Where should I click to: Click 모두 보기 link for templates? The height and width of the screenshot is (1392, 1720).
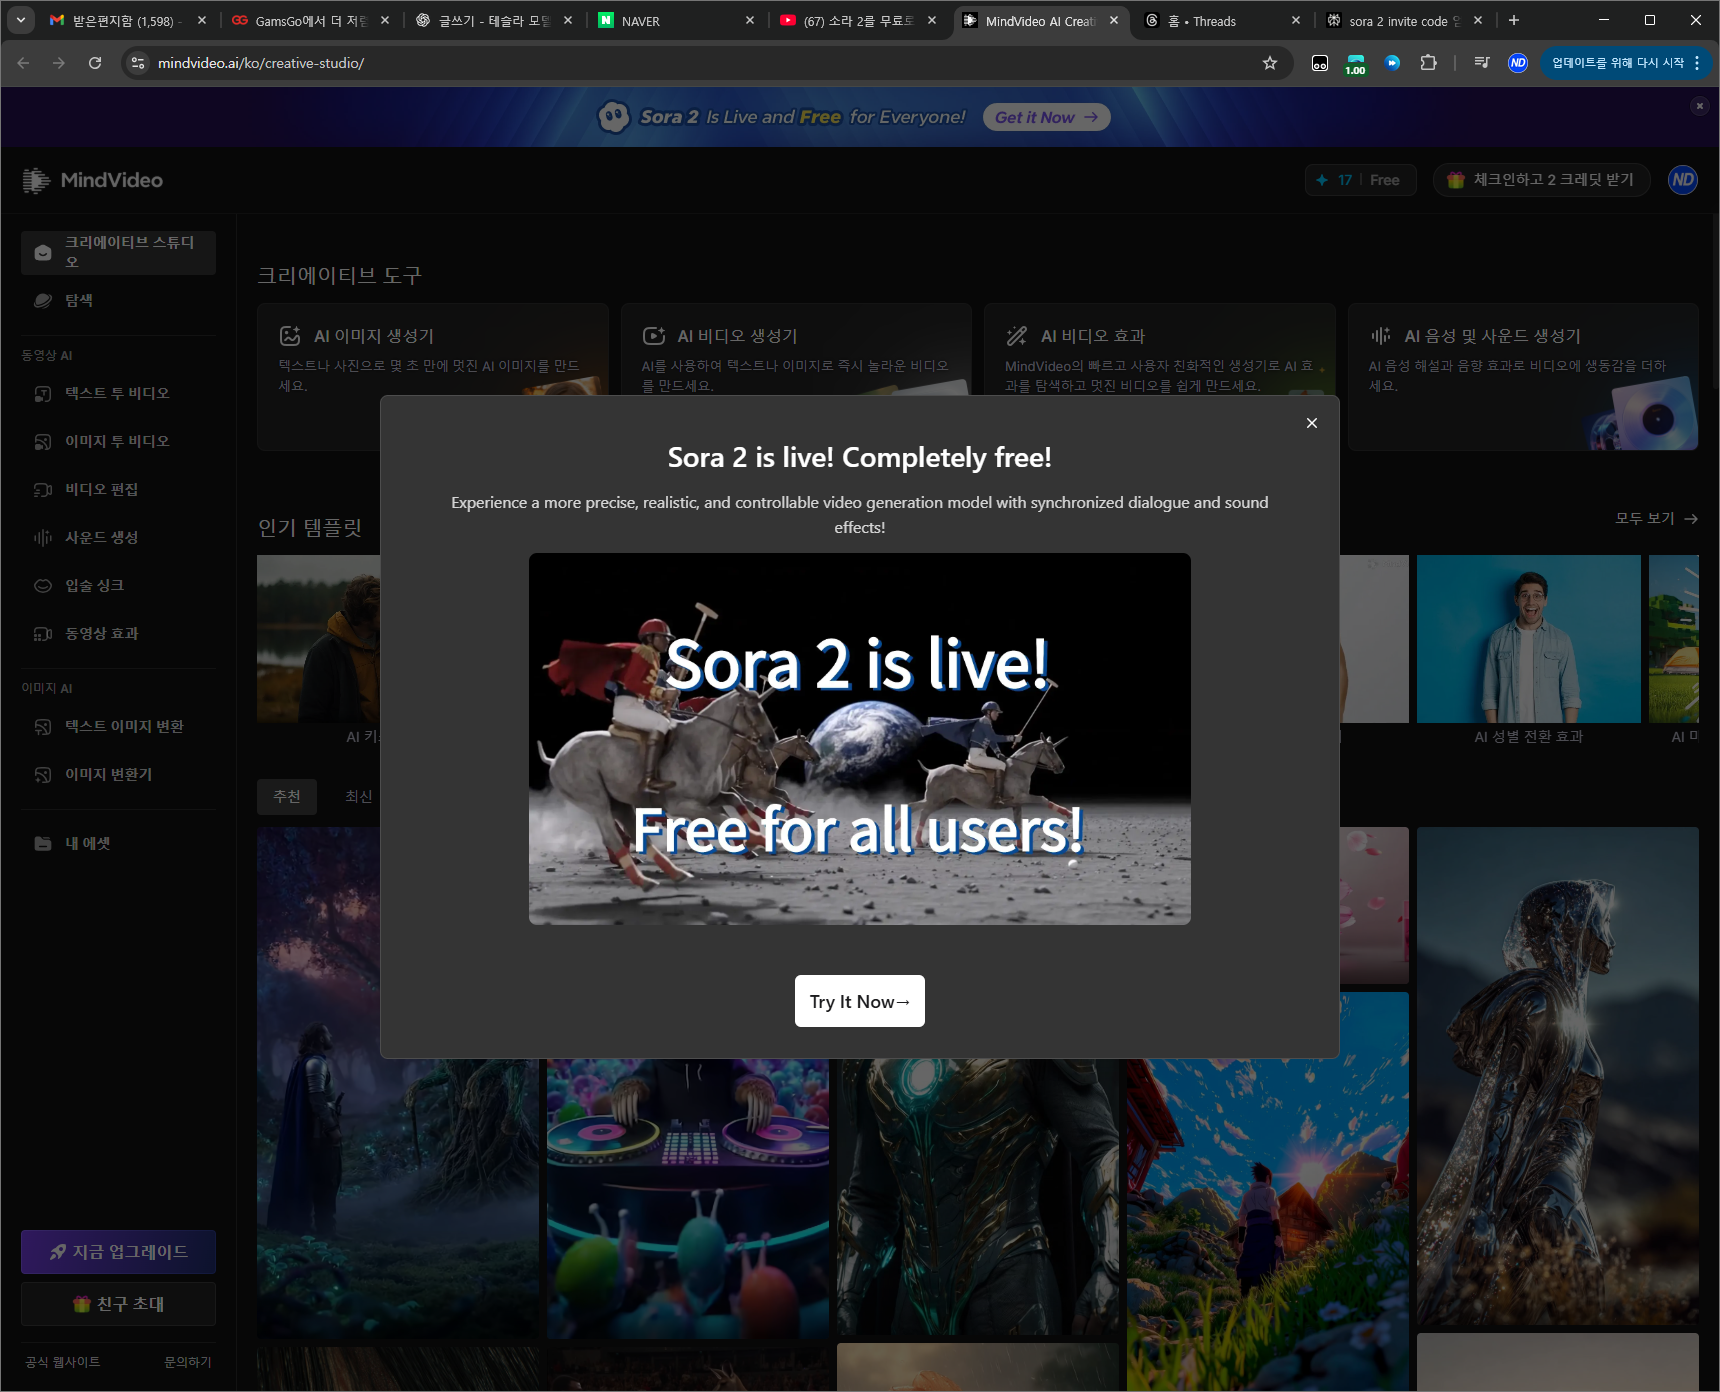pyautogui.click(x=1656, y=518)
